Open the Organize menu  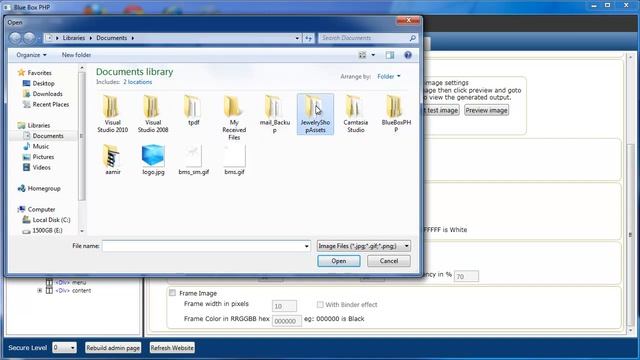(x=31, y=55)
